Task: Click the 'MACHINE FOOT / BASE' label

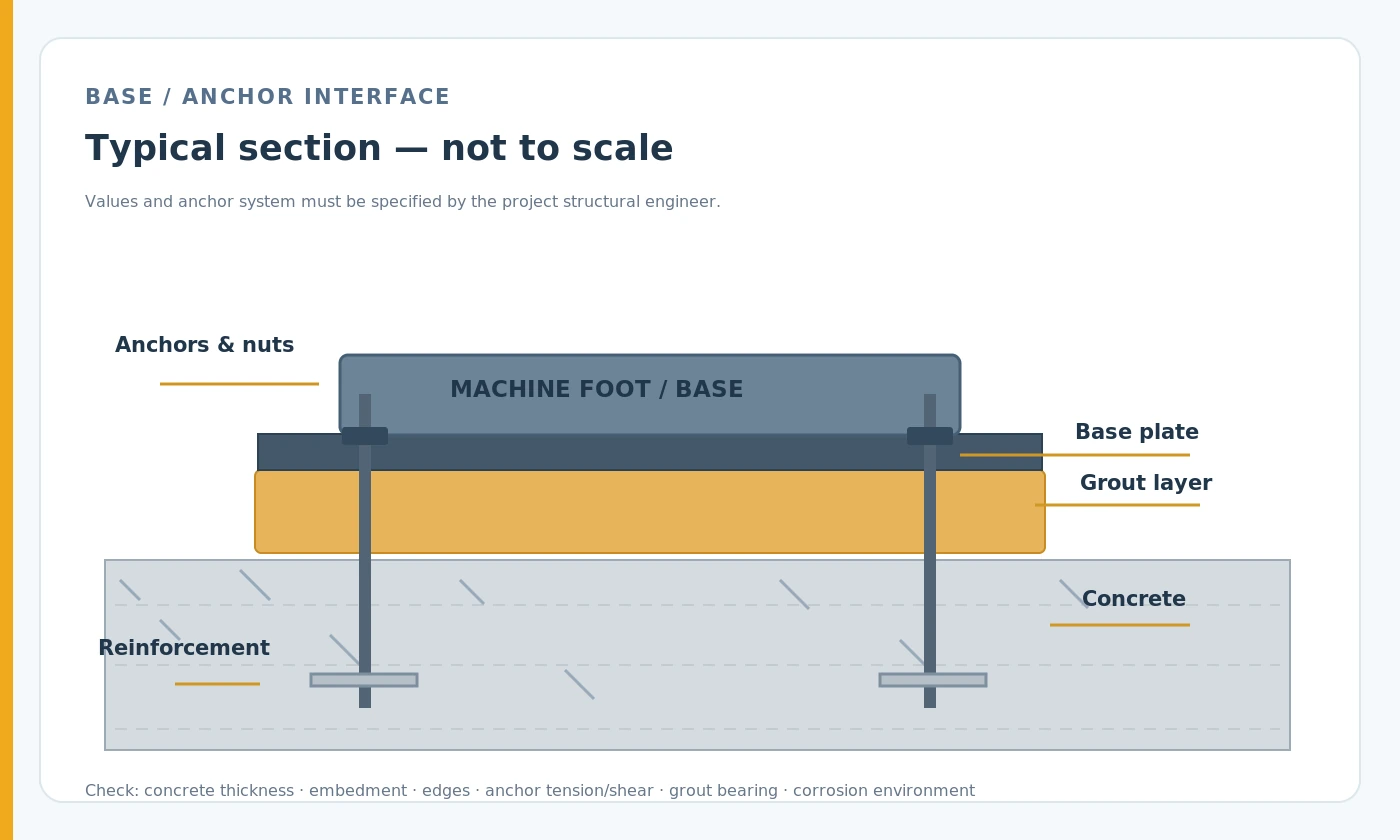Action: pos(596,390)
